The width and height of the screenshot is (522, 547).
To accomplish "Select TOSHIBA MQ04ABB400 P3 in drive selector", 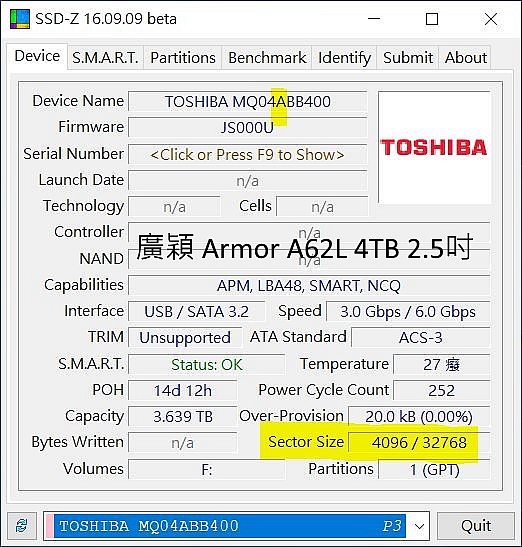I will click(226, 526).
